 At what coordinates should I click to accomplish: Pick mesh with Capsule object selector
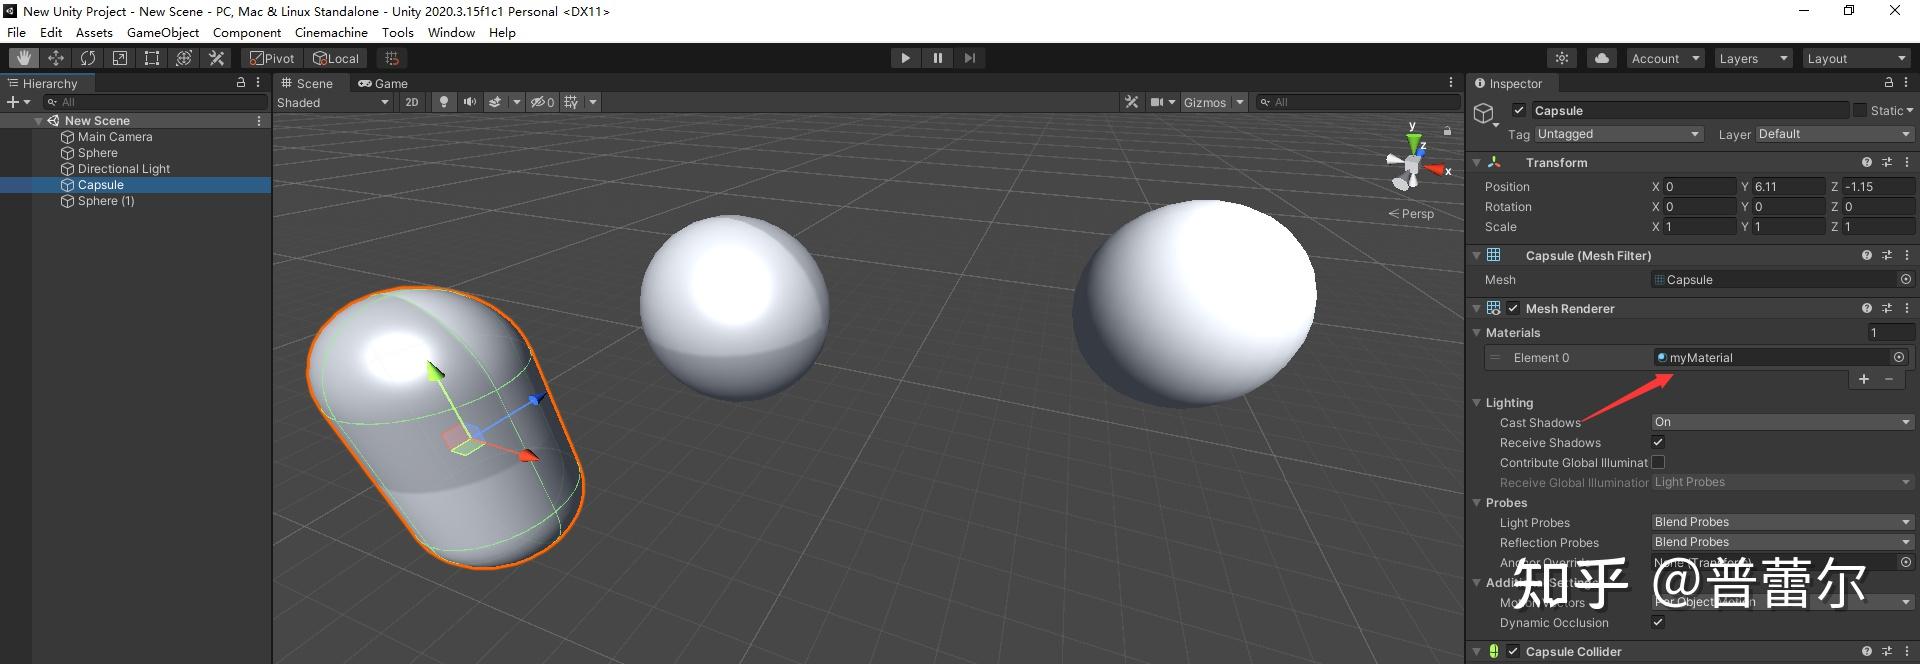[x=1905, y=280]
